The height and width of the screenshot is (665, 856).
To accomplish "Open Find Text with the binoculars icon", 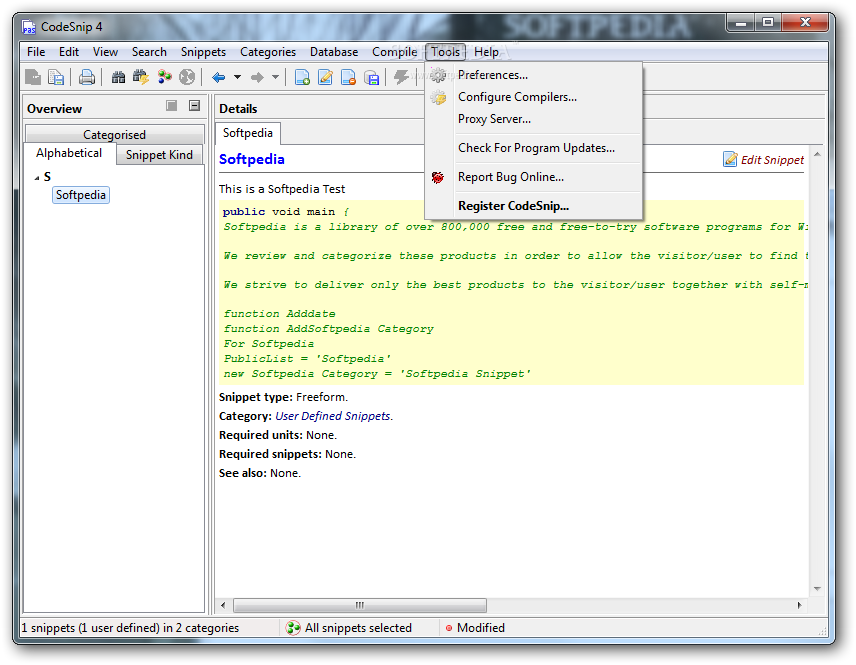I will click(x=118, y=77).
